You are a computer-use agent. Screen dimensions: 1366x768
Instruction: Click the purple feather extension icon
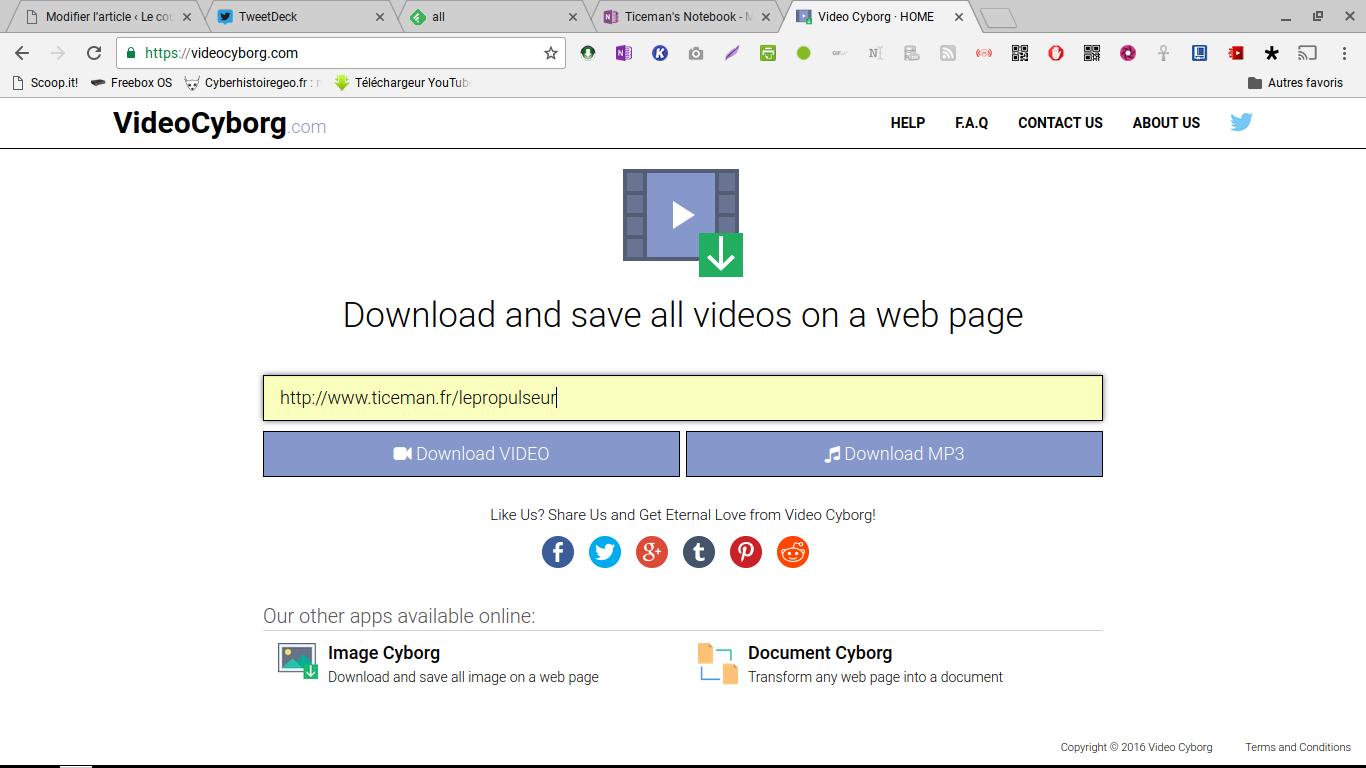pos(732,53)
